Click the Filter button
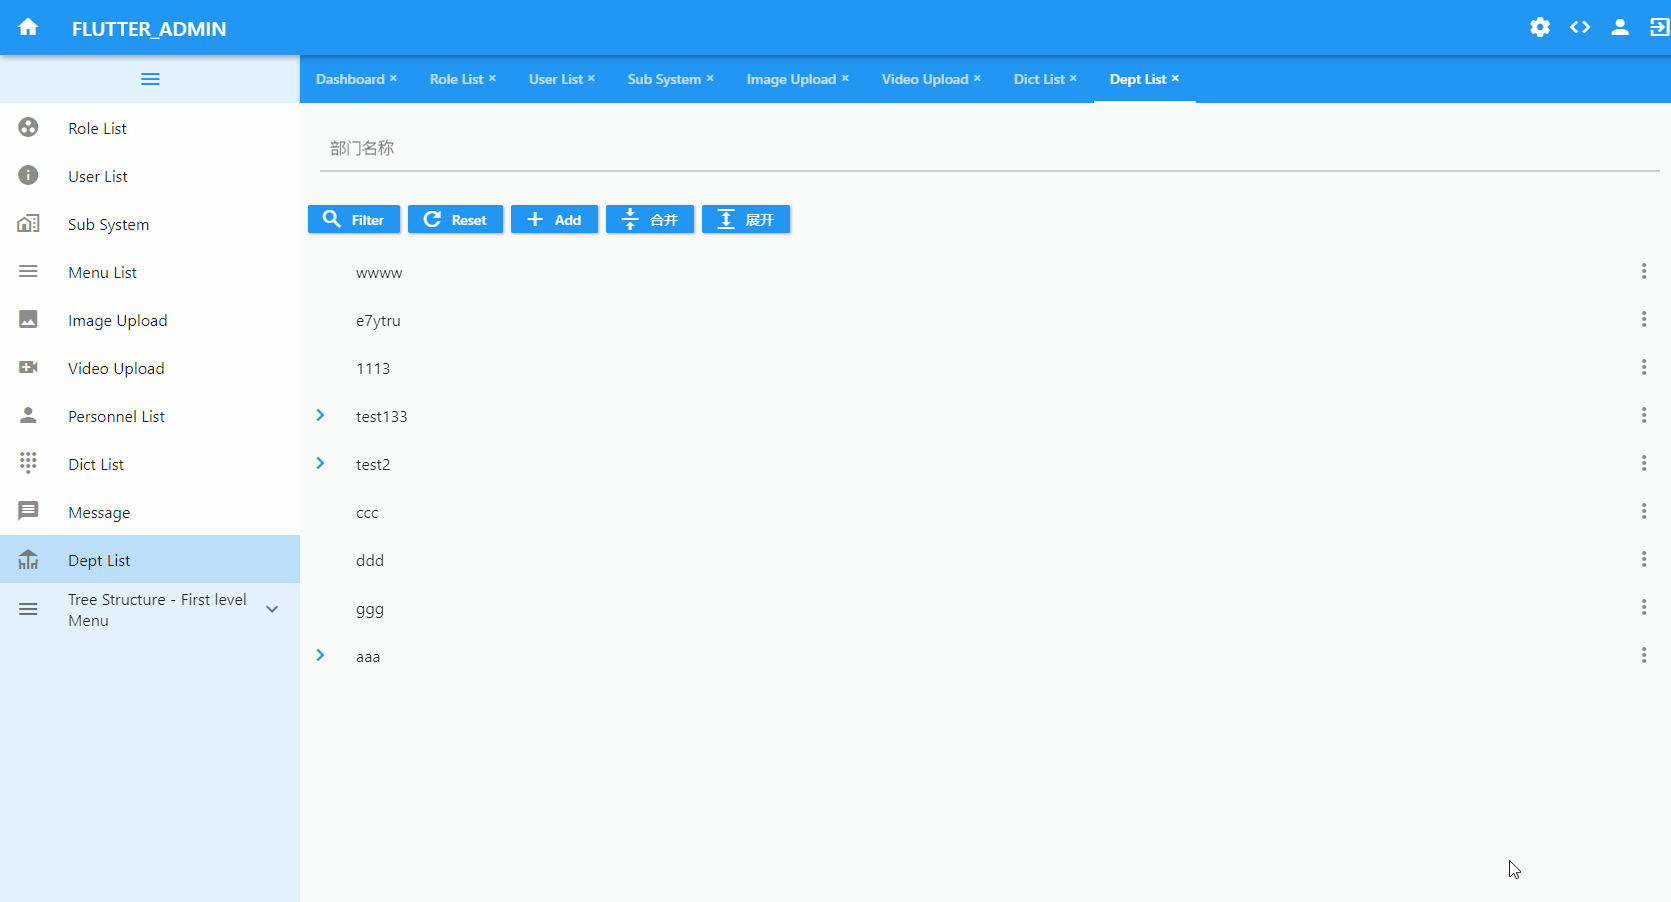Image resolution: width=1671 pixels, height=902 pixels. [x=354, y=220]
